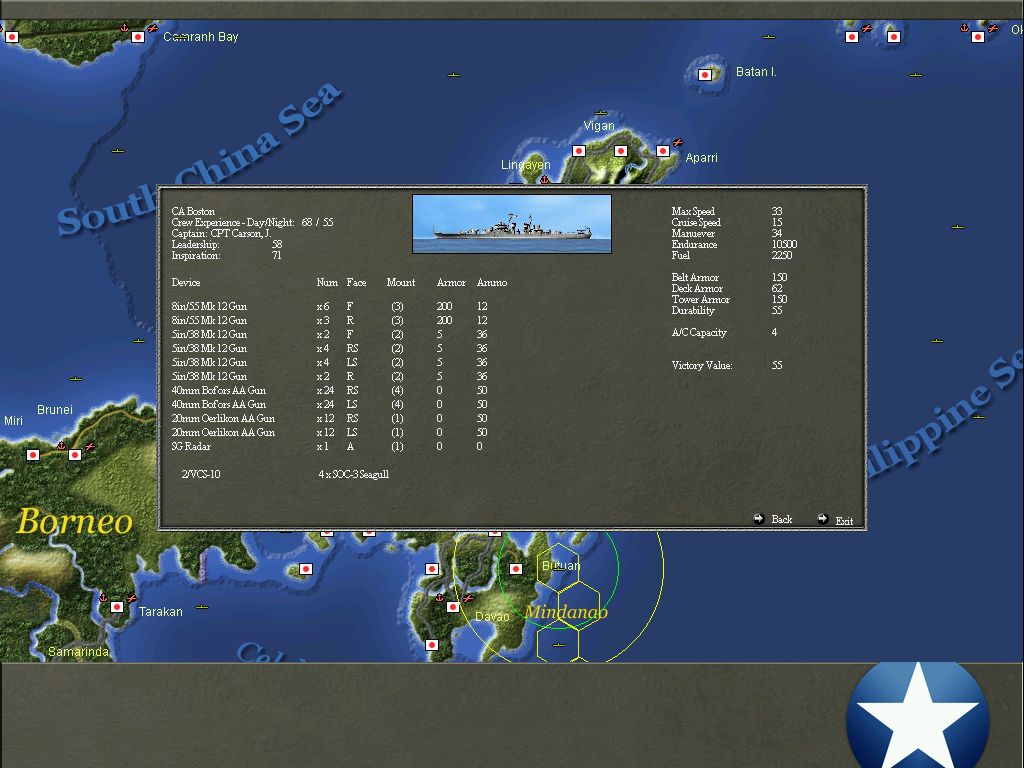1024x768 pixels.
Task: Click the Samarinda map label
Action: (x=78, y=652)
